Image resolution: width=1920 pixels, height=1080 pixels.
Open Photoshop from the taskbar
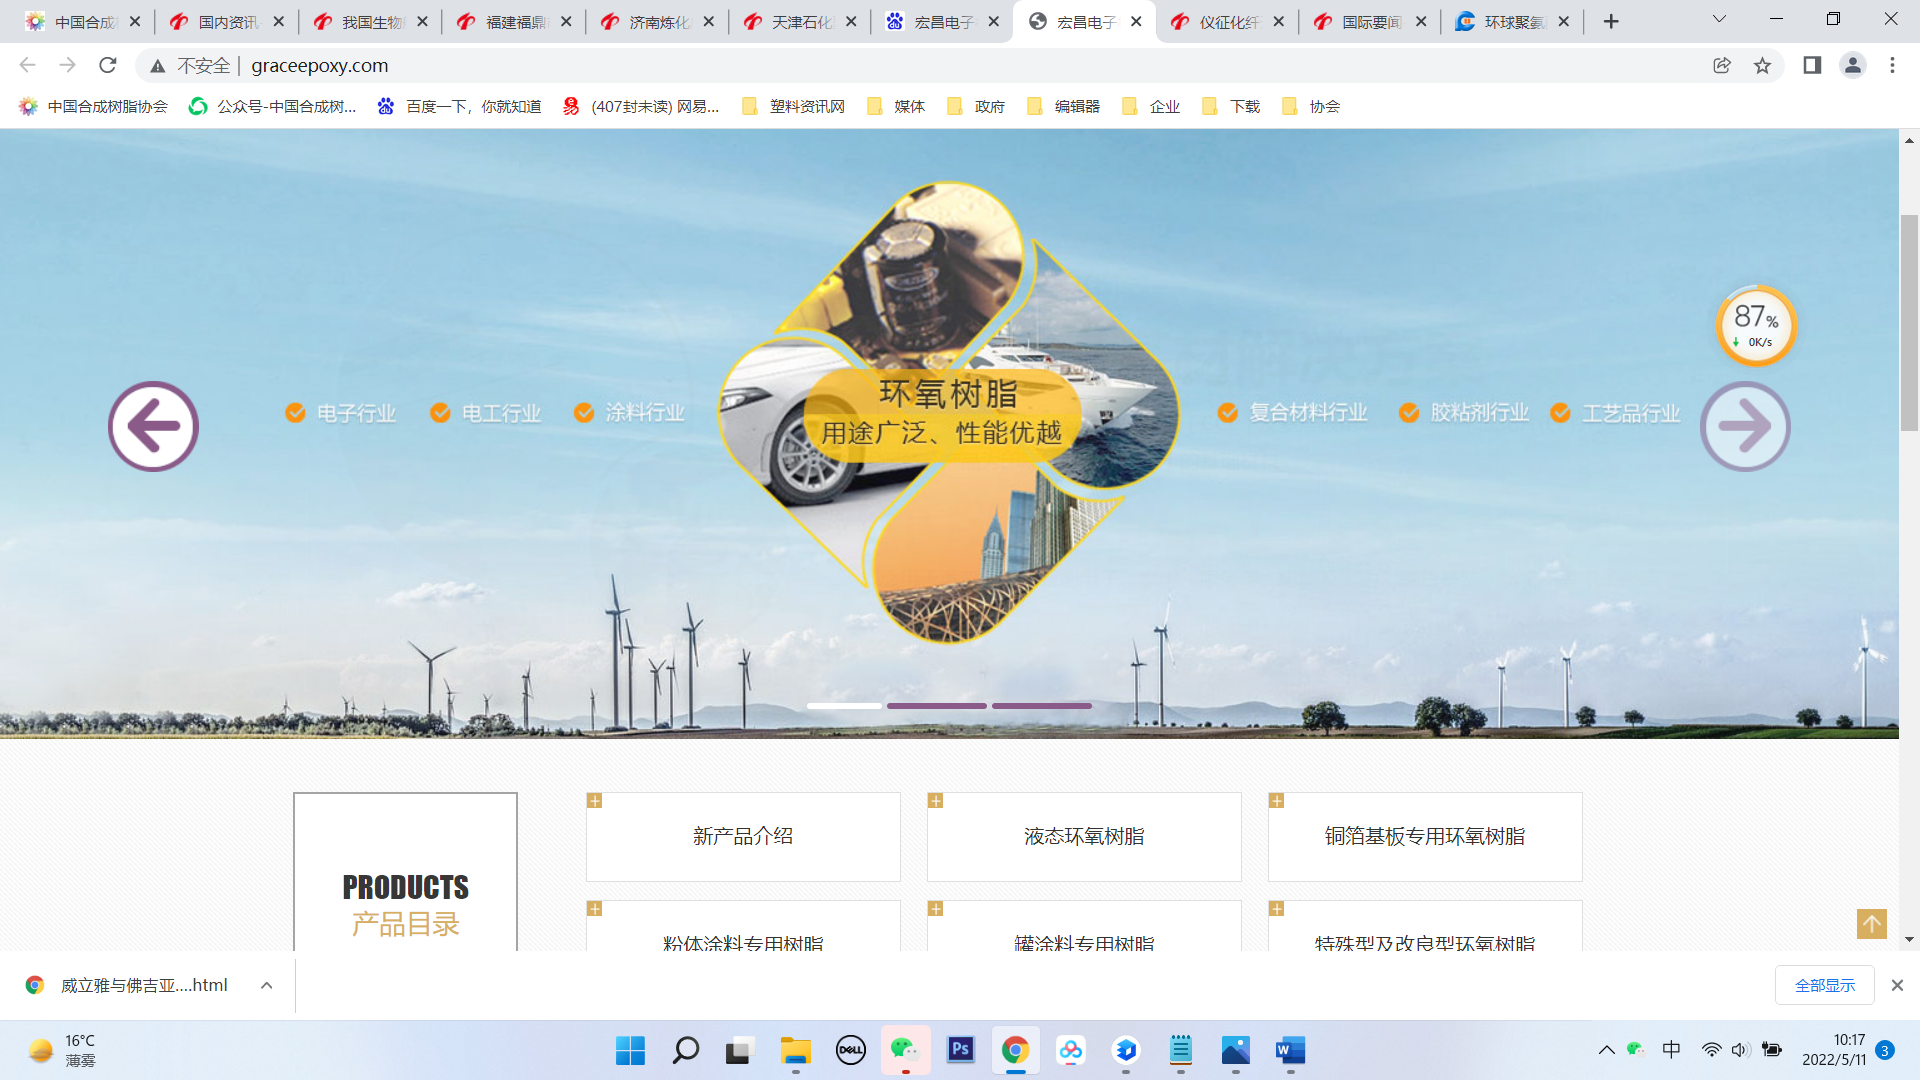[x=960, y=1051]
